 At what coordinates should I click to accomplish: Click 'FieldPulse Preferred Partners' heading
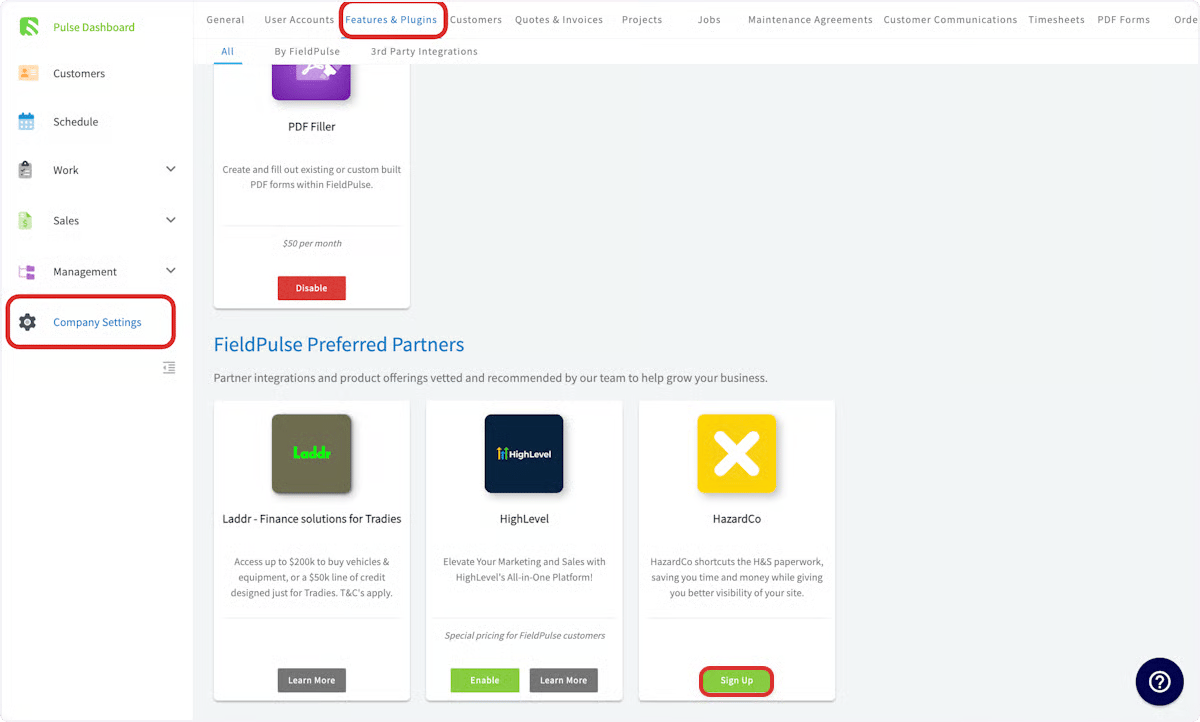pos(339,345)
